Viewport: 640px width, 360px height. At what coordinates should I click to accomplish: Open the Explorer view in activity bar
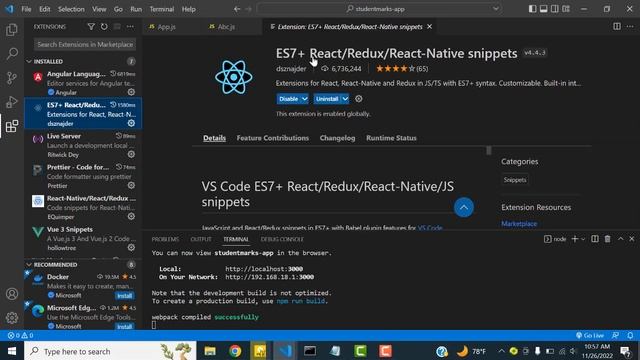(x=12, y=30)
